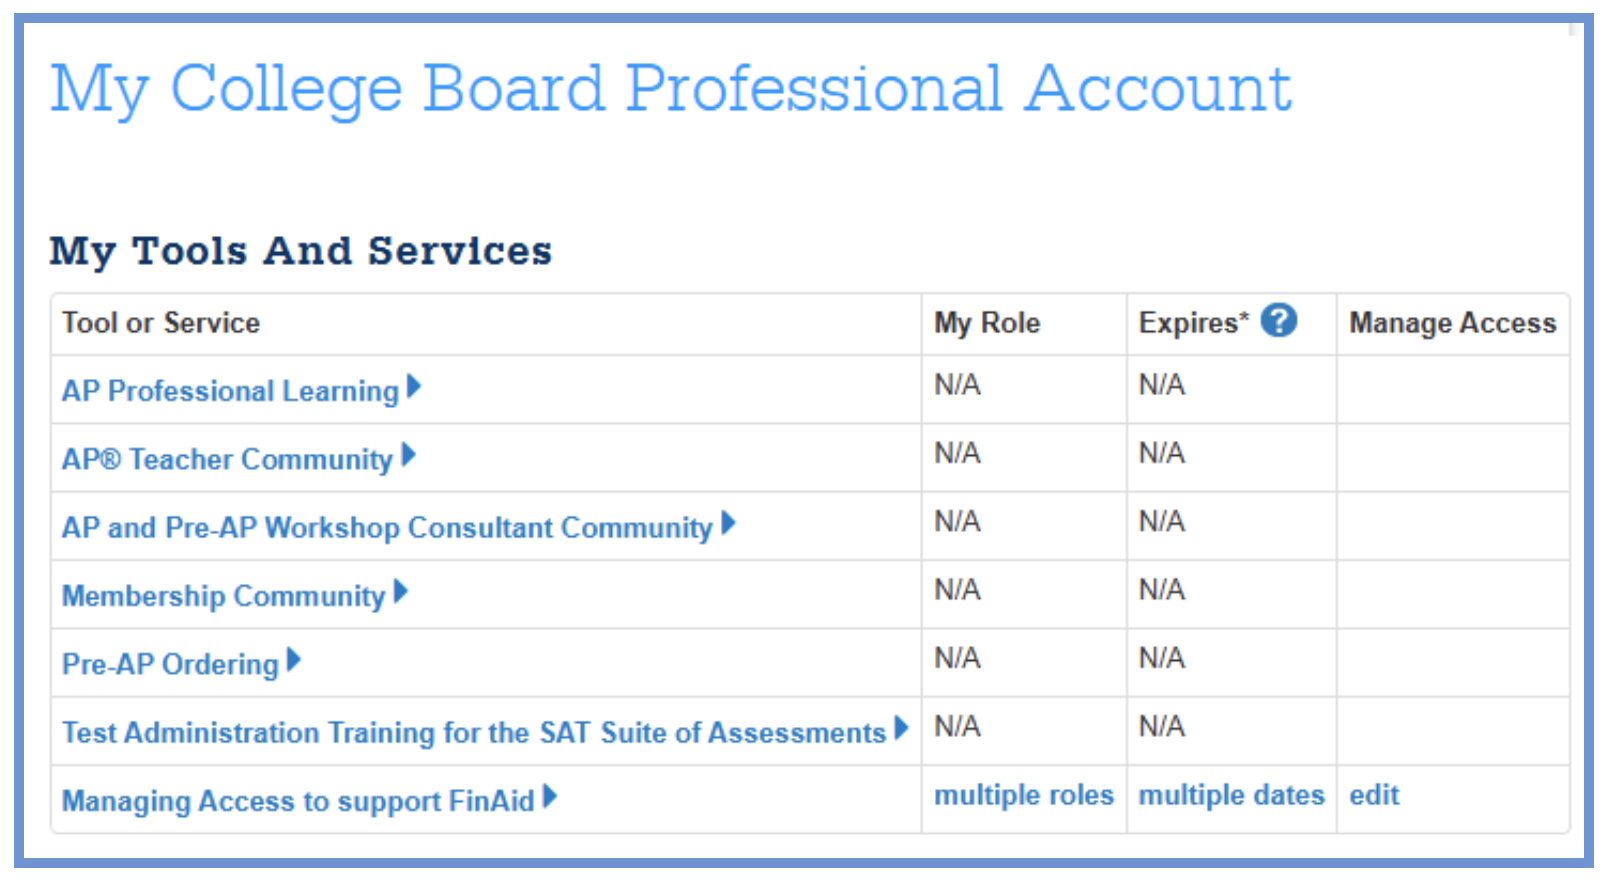Open the Membership Community link

click(223, 596)
